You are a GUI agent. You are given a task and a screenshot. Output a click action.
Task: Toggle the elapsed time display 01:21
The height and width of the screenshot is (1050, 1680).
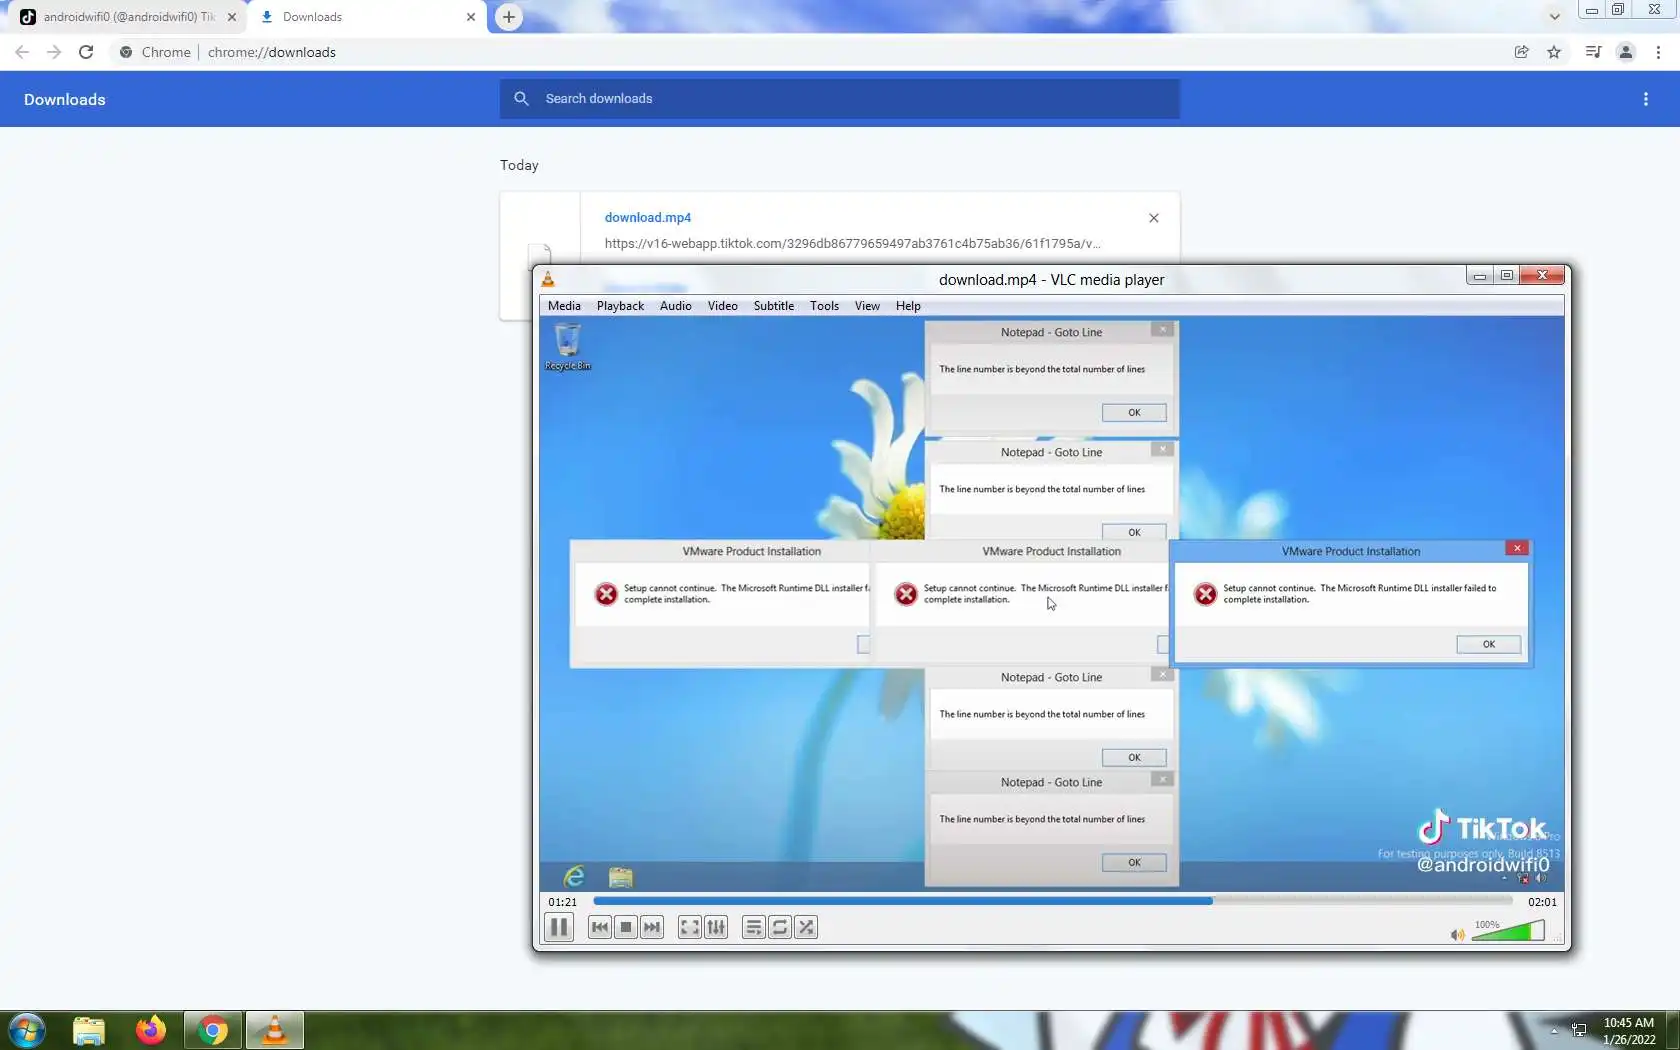[x=562, y=902]
